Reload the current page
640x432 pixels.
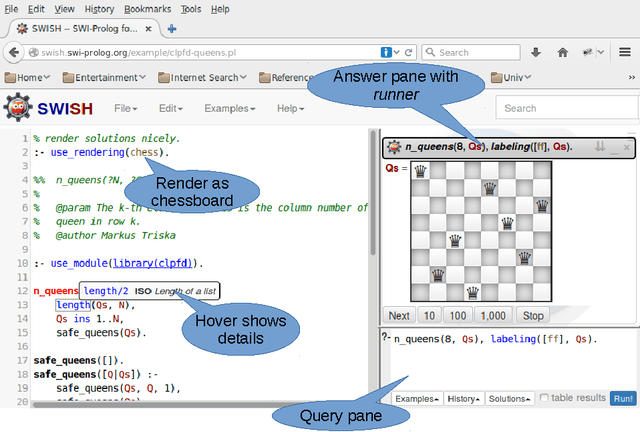(410, 52)
